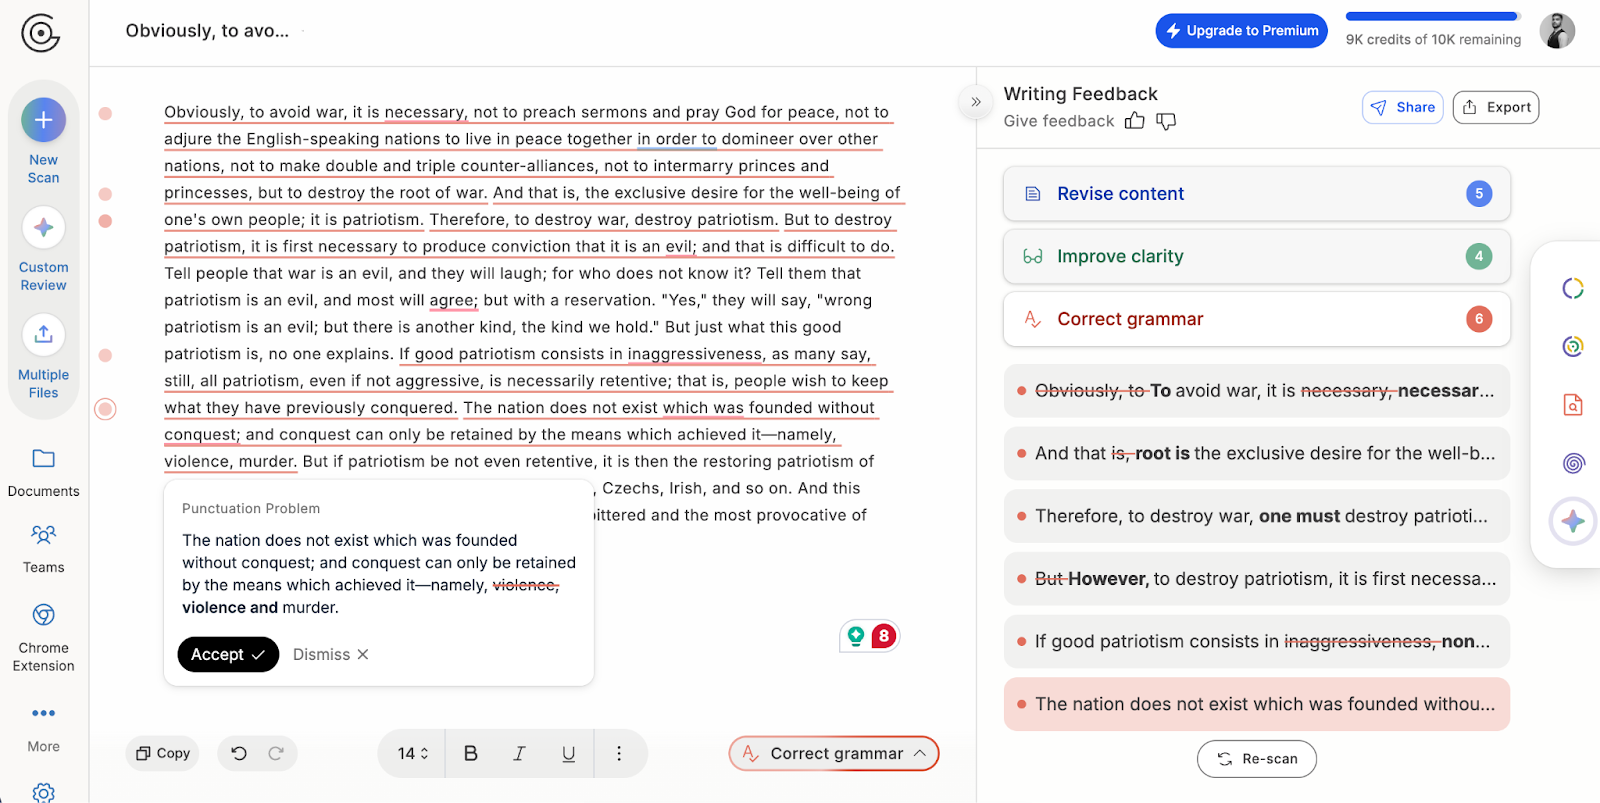Click the credits remaining progress bar
Screen dimensions: 1600x803
coord(1433,17)
